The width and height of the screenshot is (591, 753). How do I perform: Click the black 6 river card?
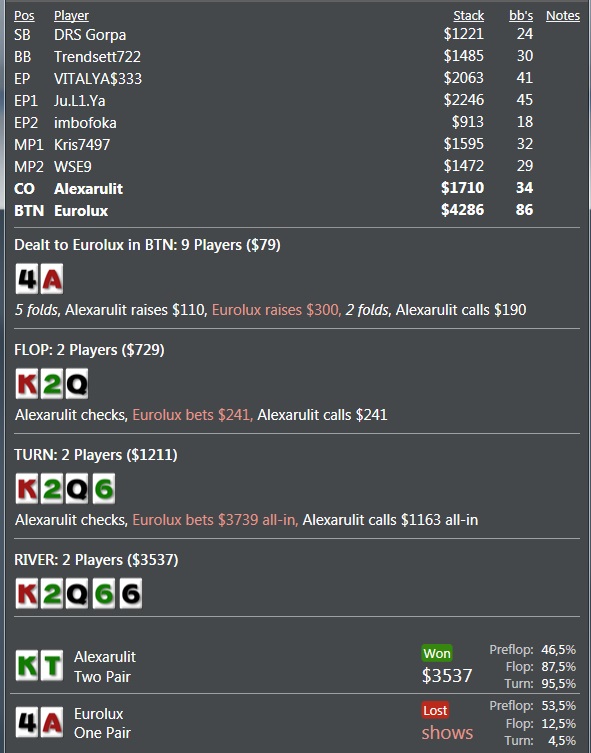131,594
